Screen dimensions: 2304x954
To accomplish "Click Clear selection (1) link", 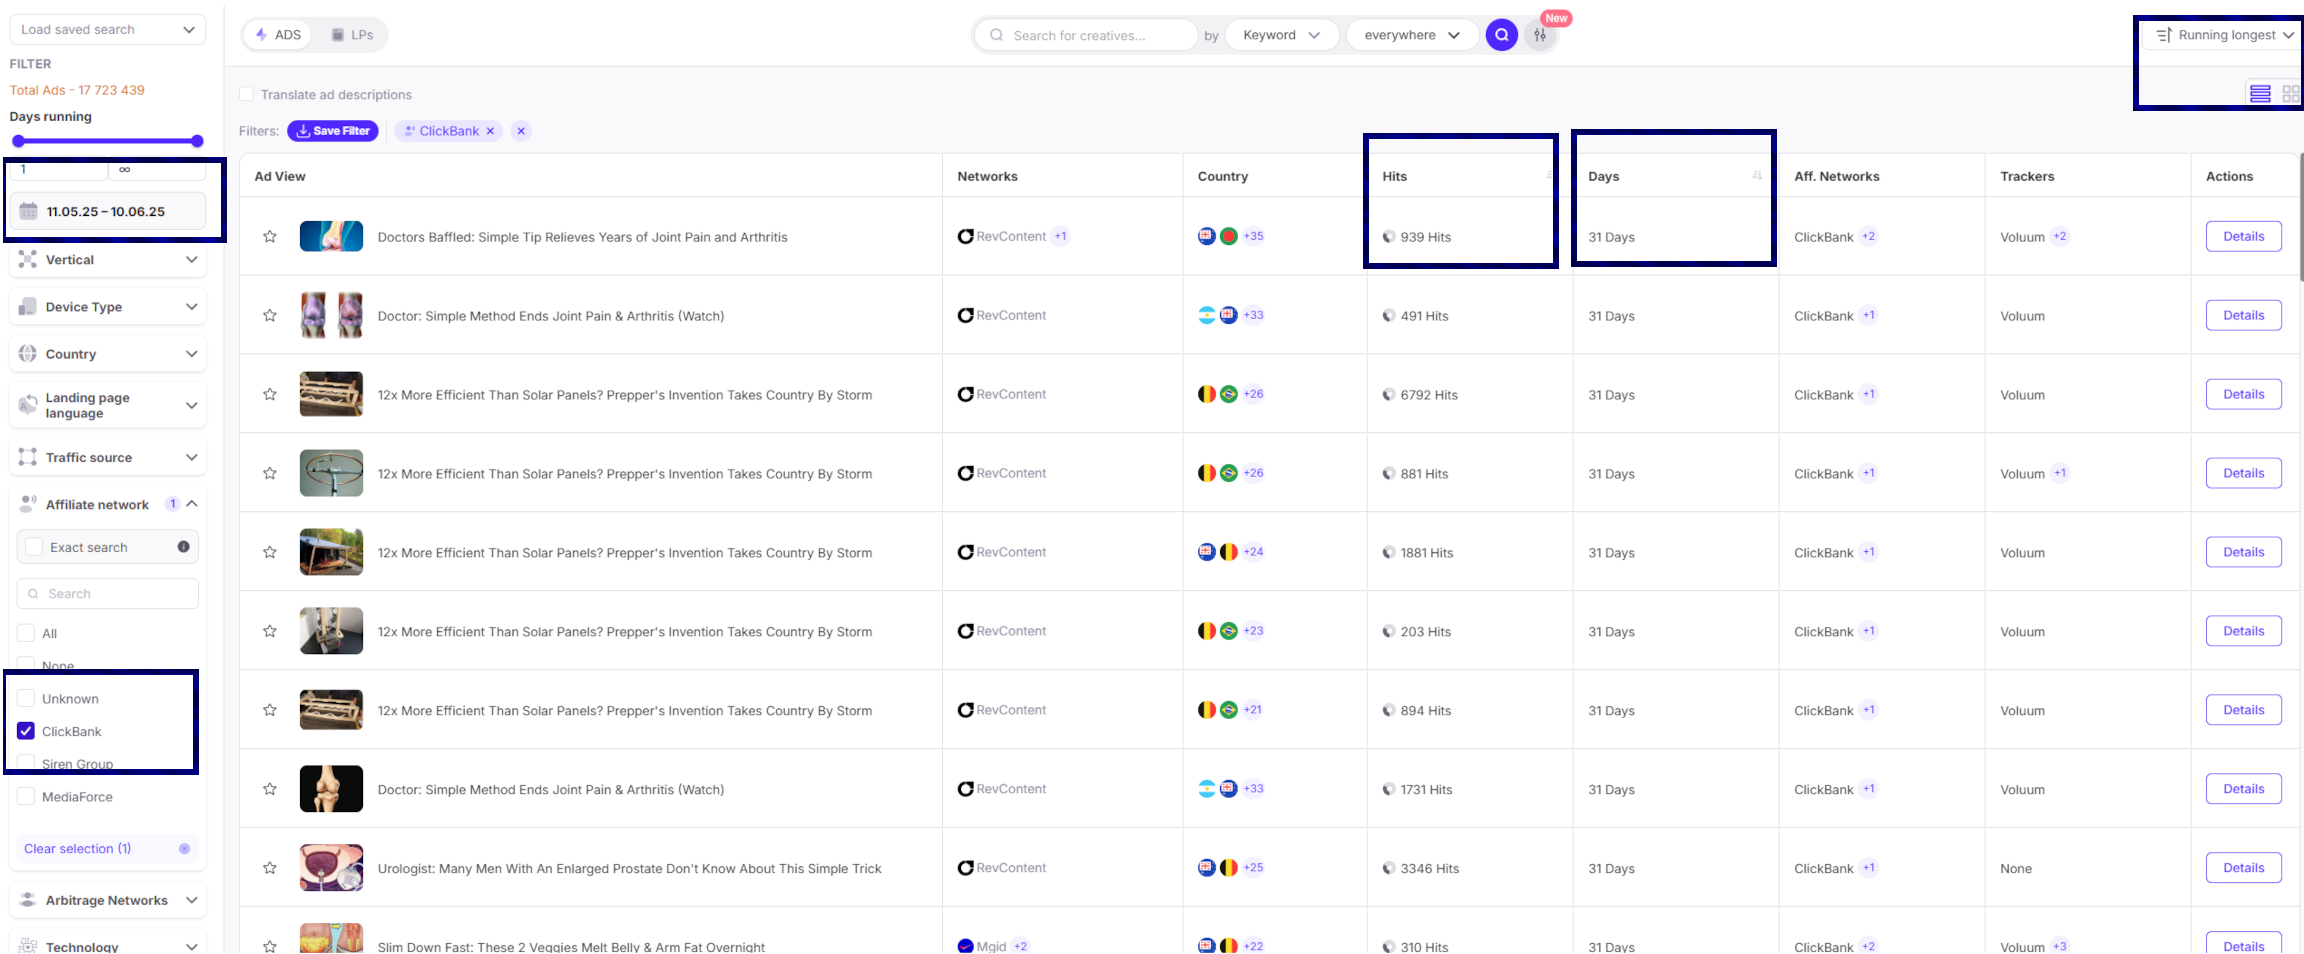I will click(78, 848).
